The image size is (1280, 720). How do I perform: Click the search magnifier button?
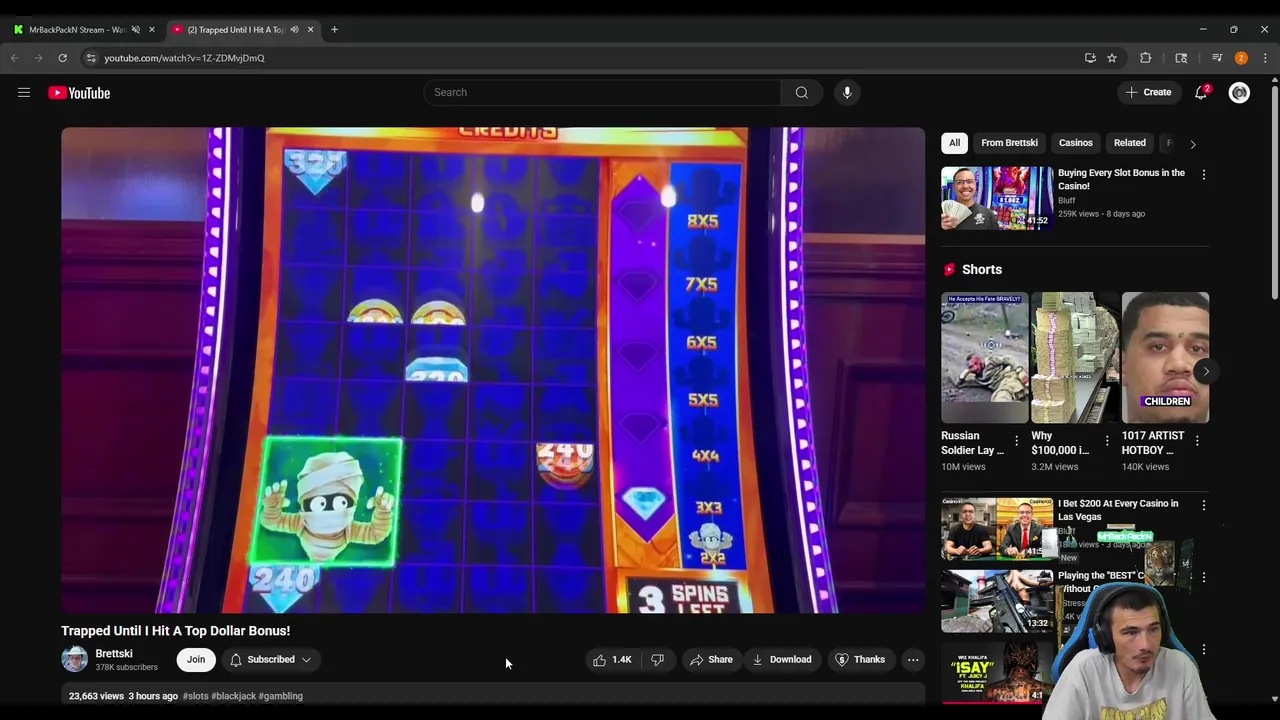click(802, 92)
